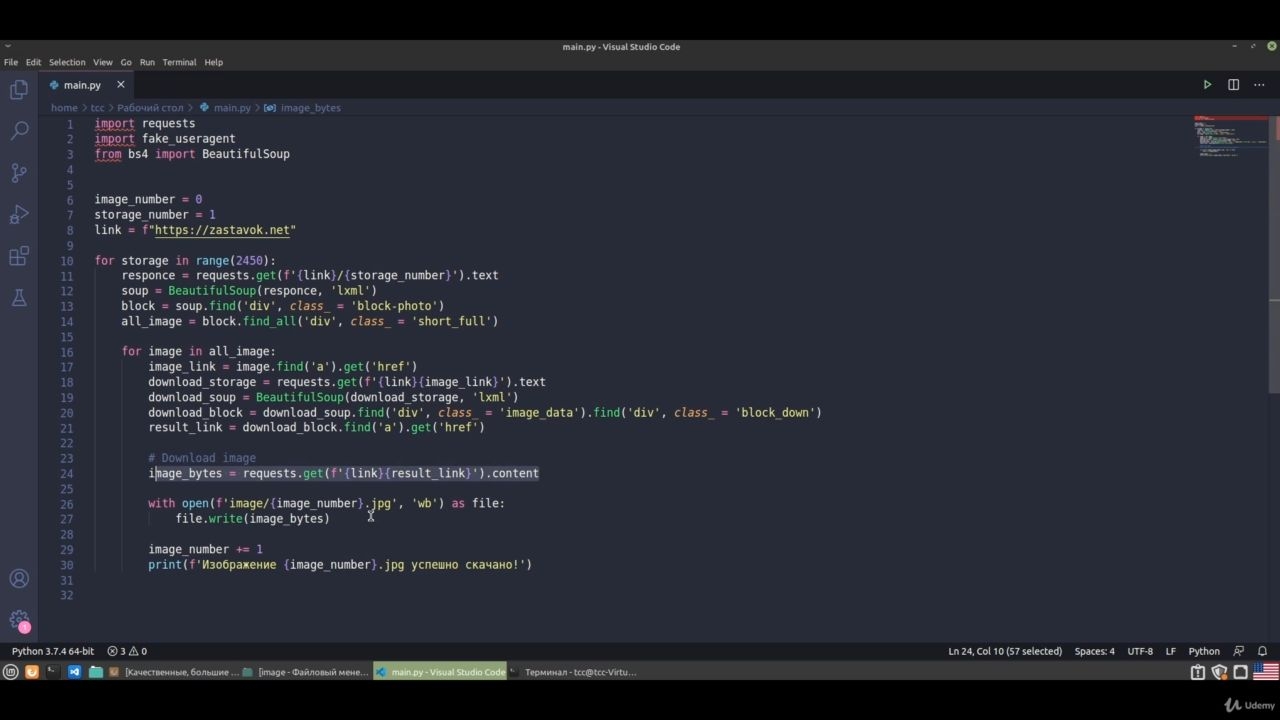Place cursor on 'import requests' line
This screenshot has width=1280, height=720.
click(x=145, y=123)
